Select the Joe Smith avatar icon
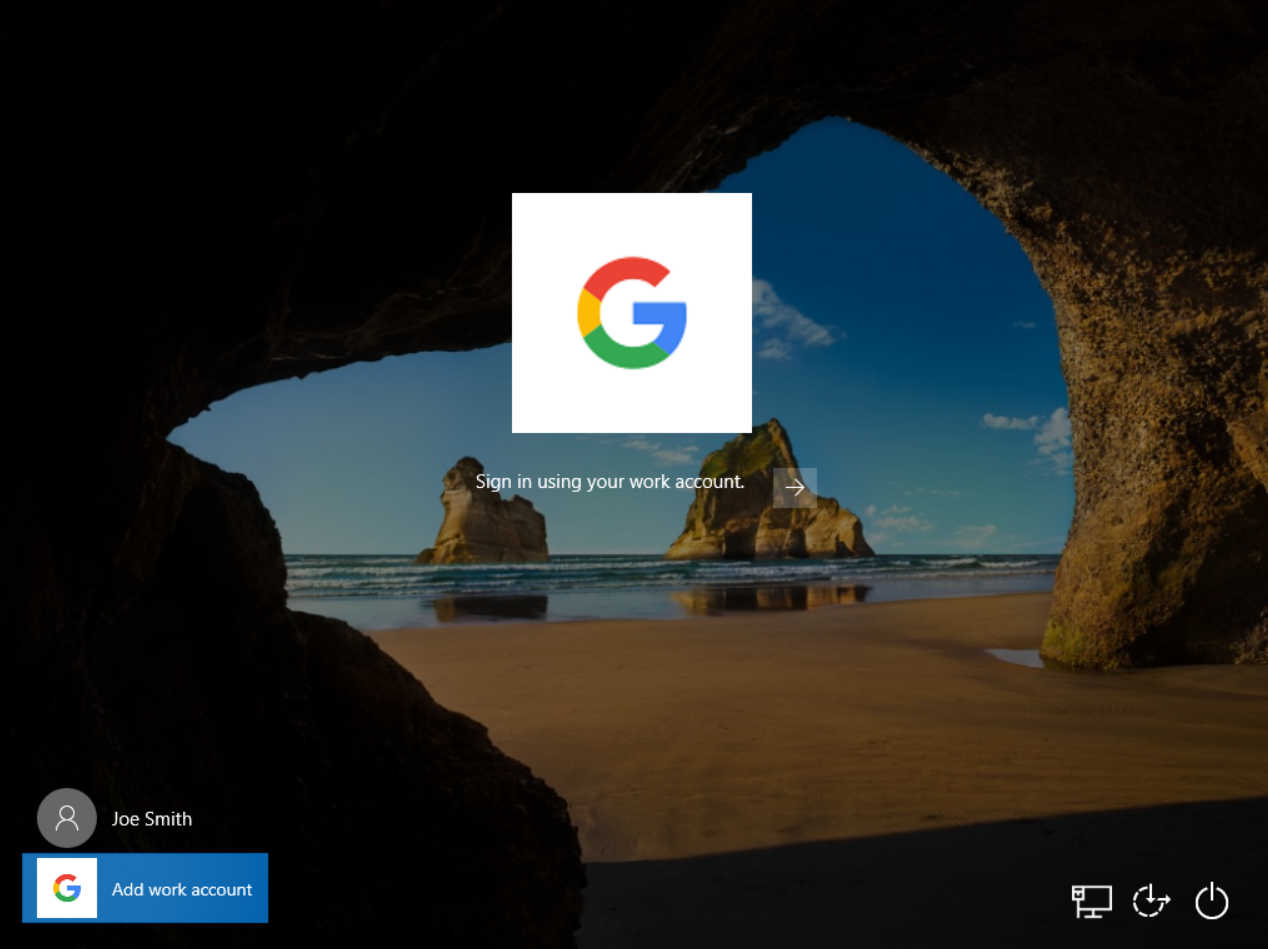Screen dimensions: 1268x949 tap(66, 818)
